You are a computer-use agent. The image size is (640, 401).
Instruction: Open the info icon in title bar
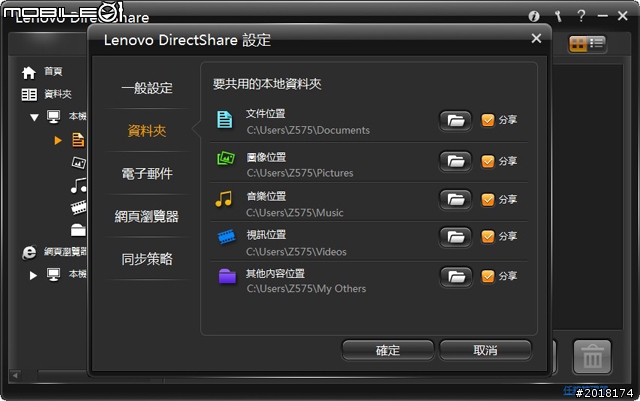(x=534, y=16)
